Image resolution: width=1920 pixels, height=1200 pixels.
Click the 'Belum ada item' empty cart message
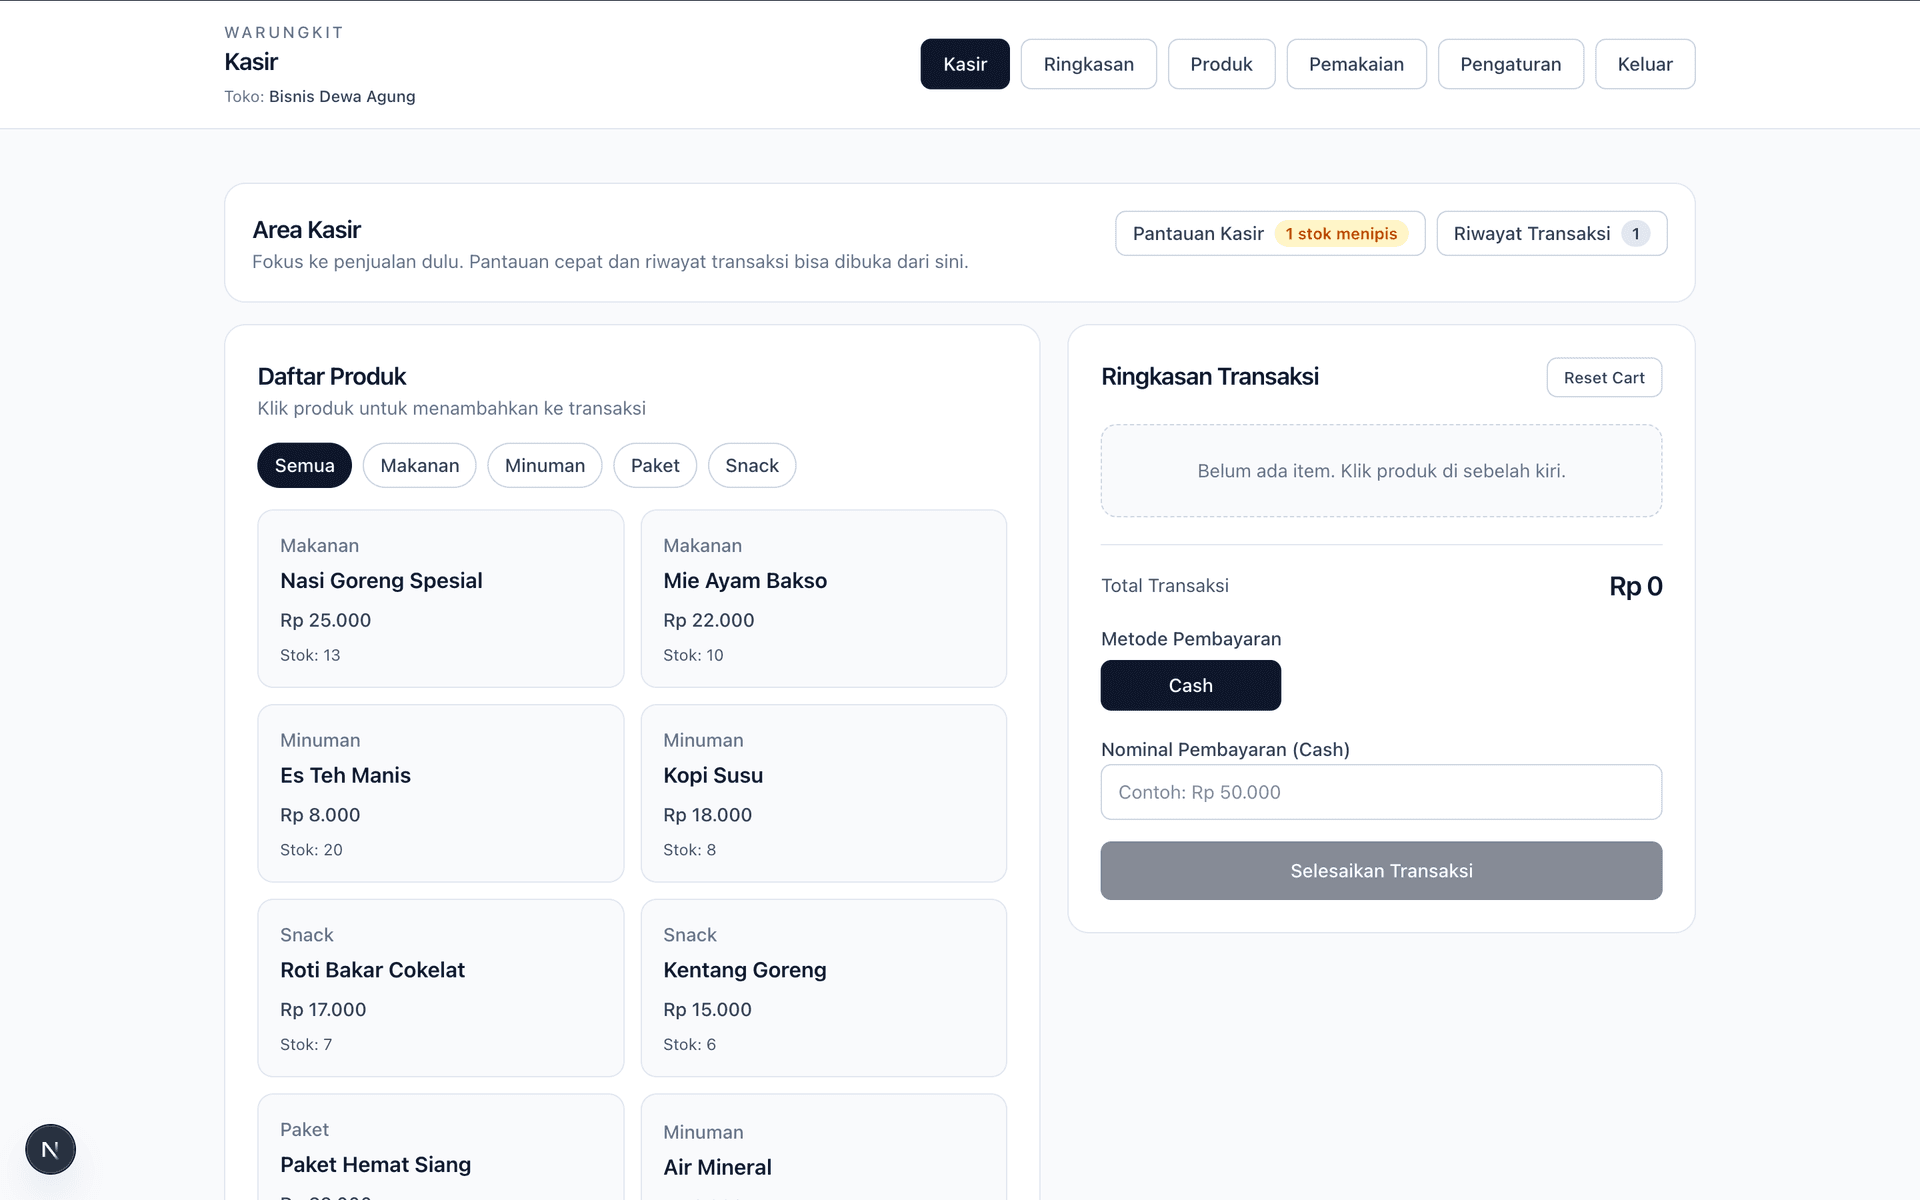[1381, 471]
